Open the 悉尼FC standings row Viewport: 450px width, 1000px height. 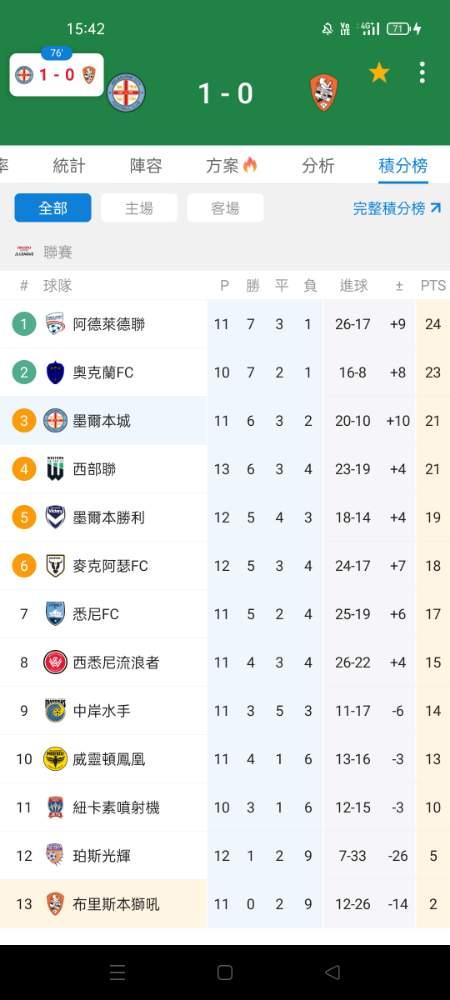pyautogui.click(x=225, y=614)
